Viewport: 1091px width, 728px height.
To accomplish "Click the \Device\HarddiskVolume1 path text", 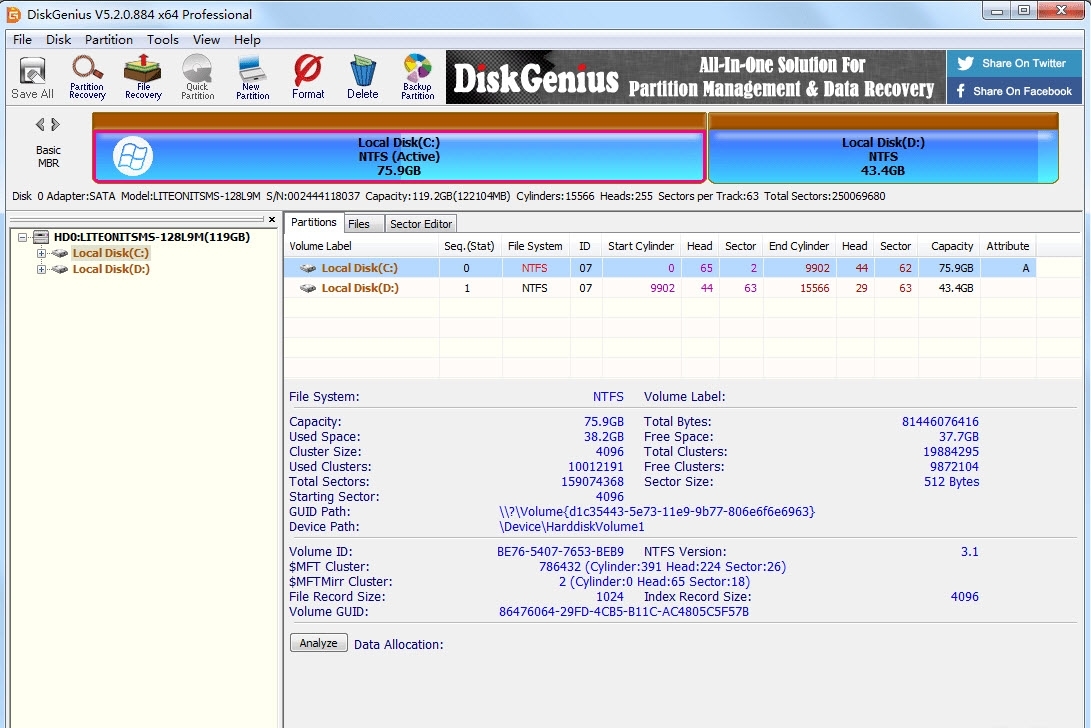I will click(x=571, y=527).
